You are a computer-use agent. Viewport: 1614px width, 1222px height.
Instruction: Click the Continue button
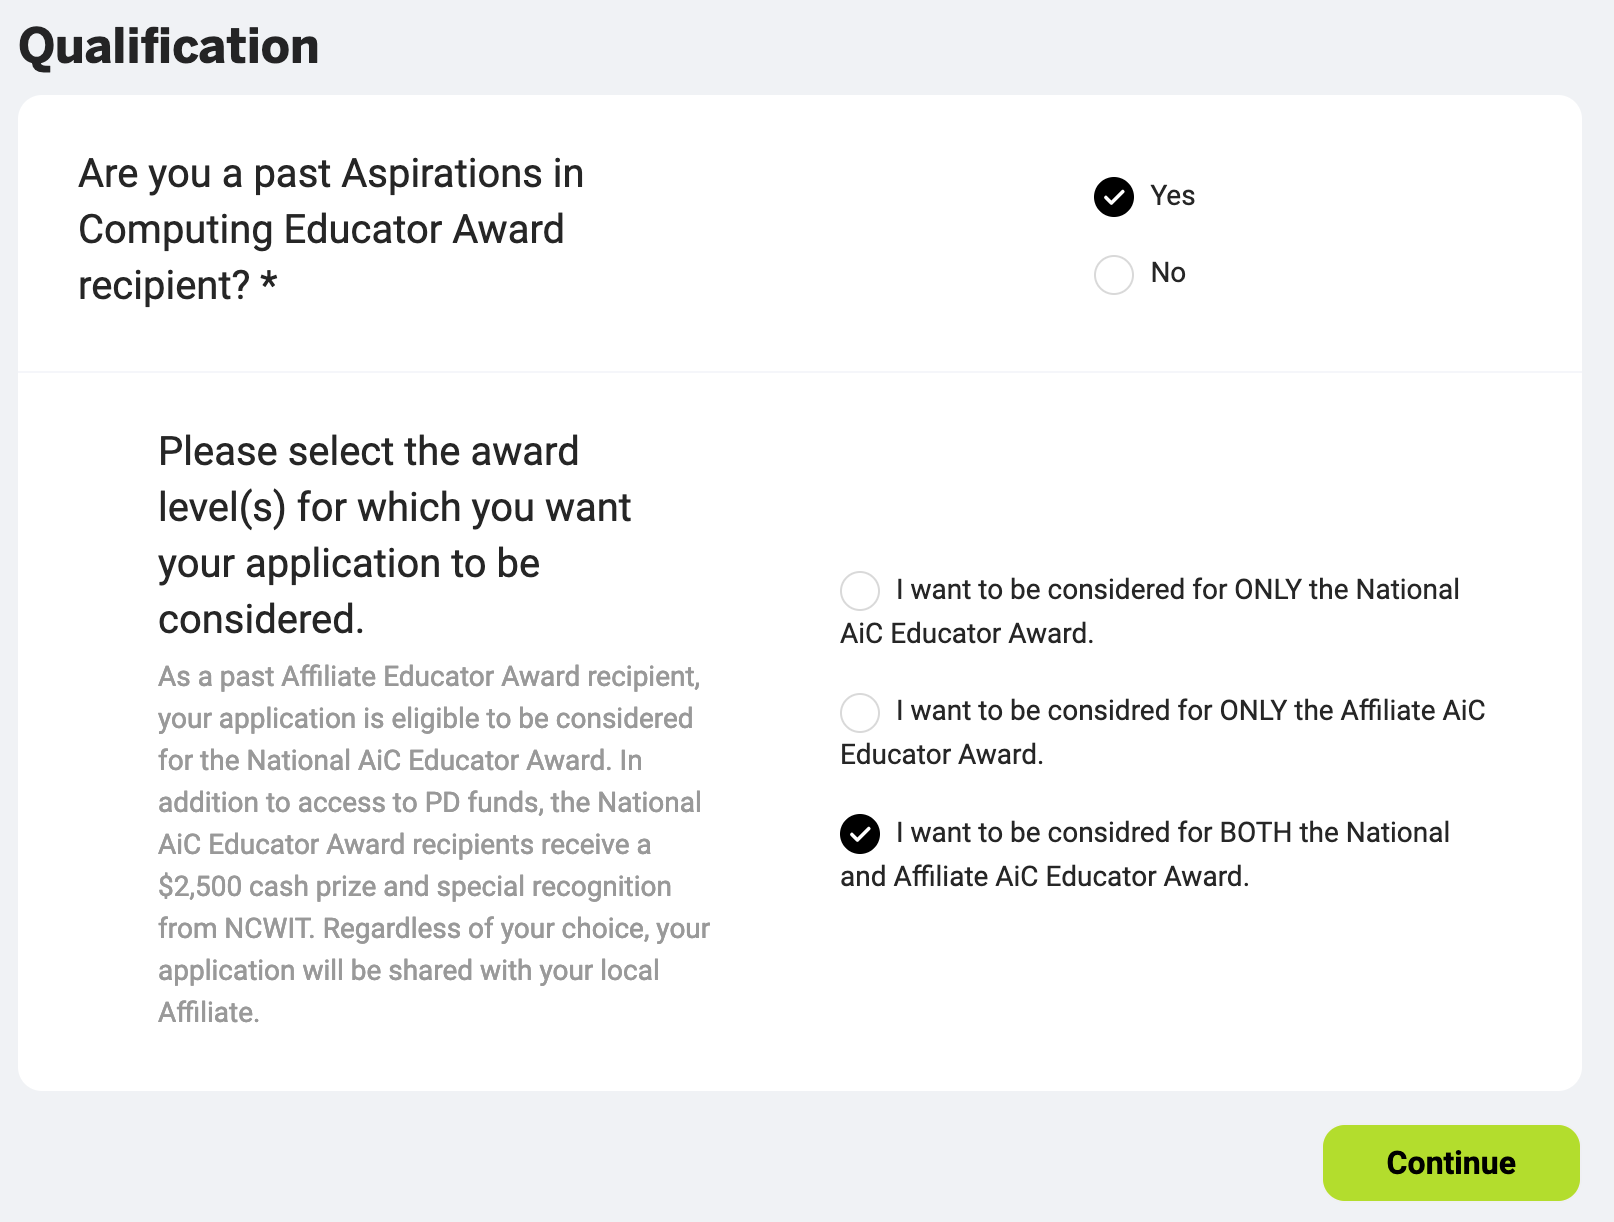[x=1451, y=1162]
